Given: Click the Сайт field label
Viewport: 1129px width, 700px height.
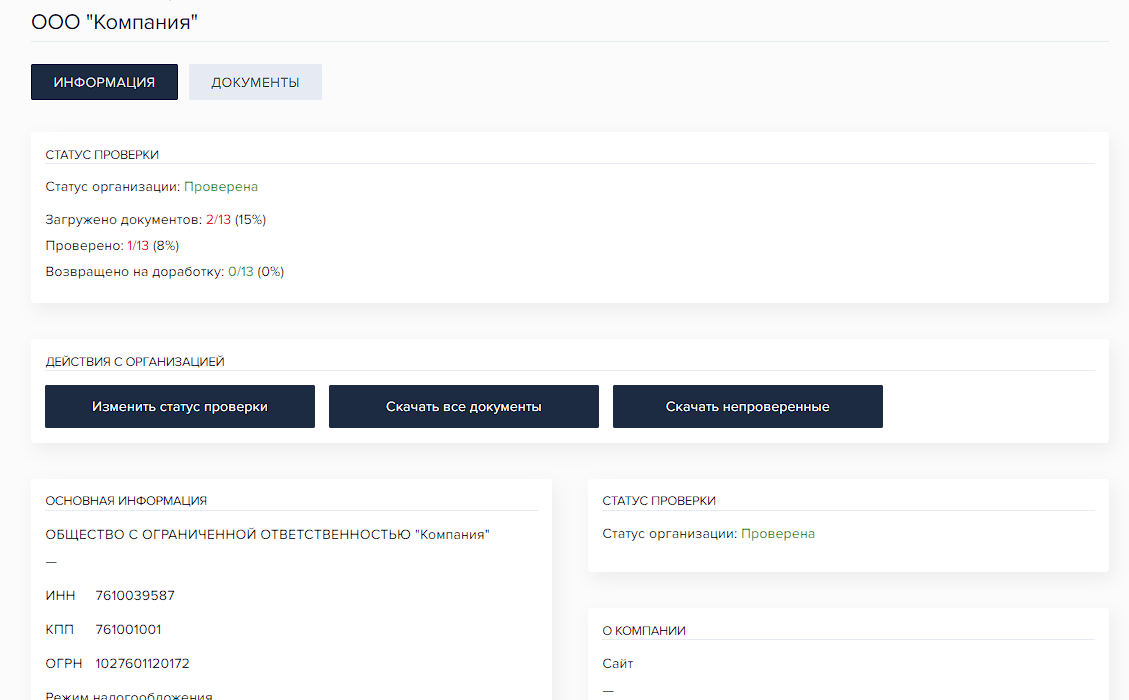Looking at the screenshot, I should tap(617, 663).
